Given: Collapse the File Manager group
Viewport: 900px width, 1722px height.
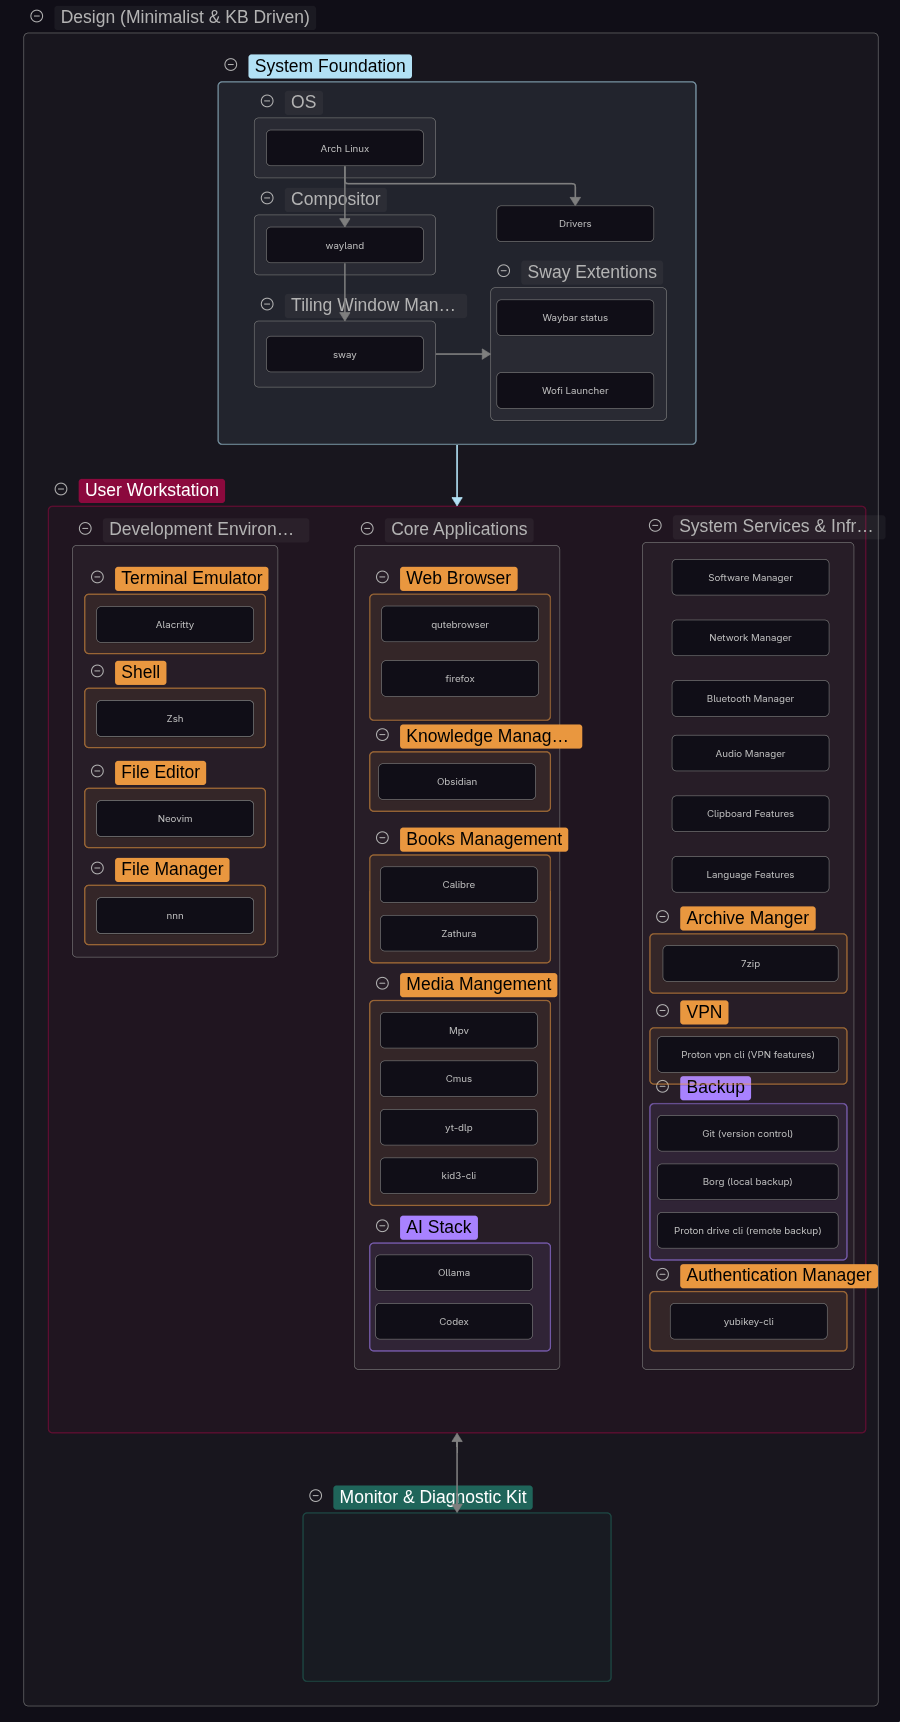Looking at the screenshot, I should click(97, 868).
